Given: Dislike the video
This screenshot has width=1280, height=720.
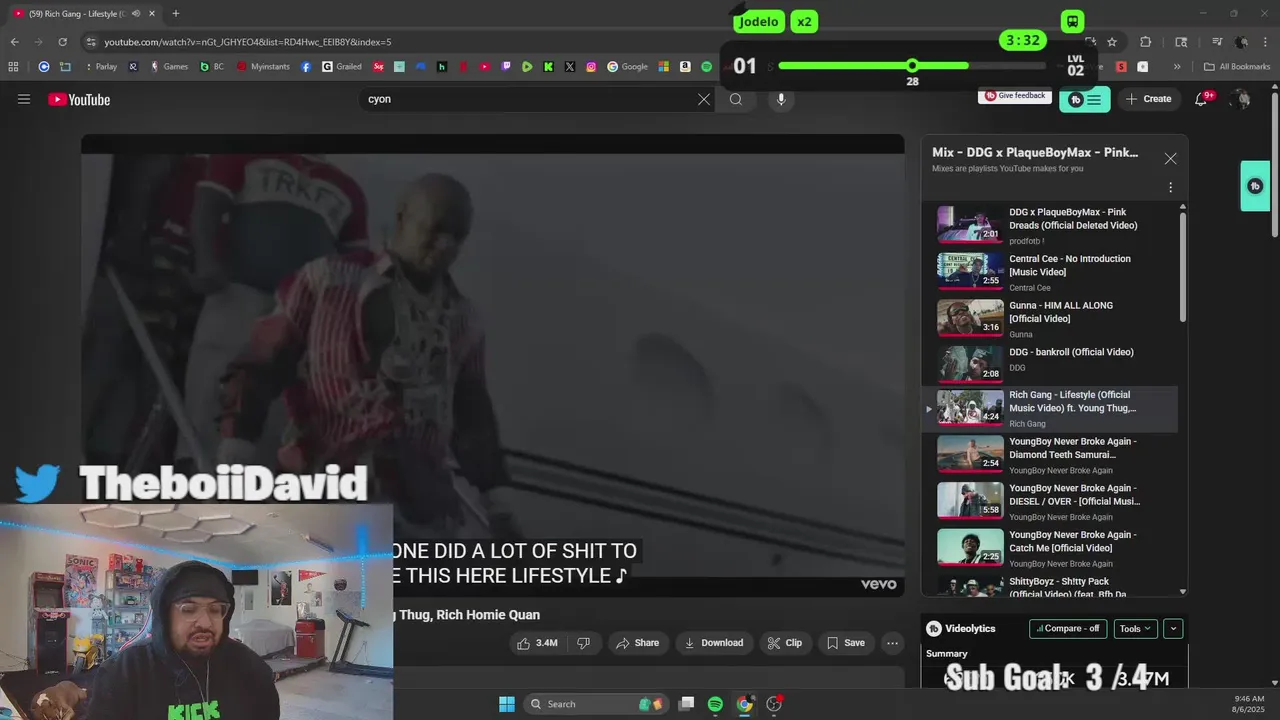Looking at the screenshot, I should click(583, 643).
